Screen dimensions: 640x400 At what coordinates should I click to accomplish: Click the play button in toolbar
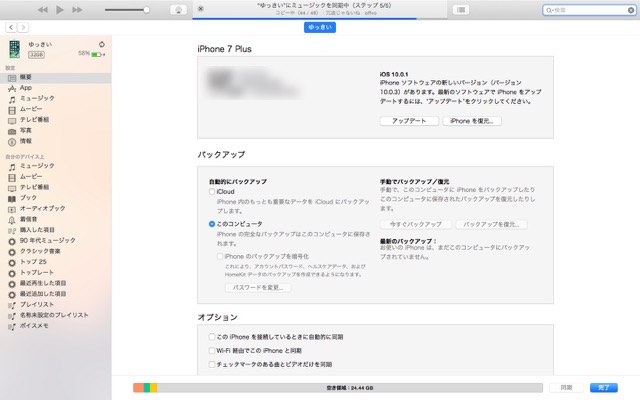pos(60,10)
